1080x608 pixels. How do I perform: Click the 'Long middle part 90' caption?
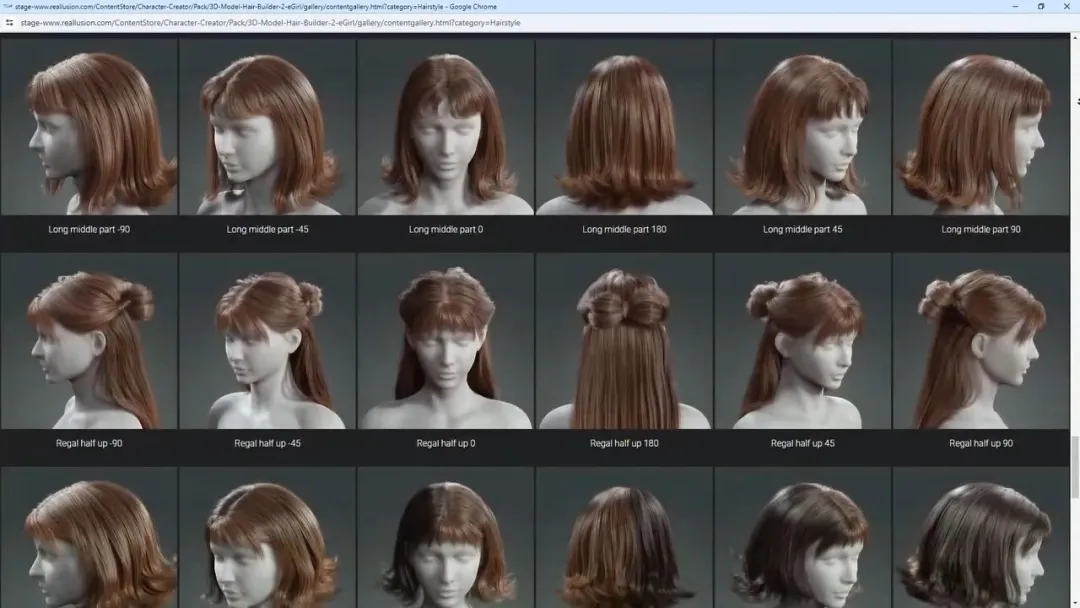click(981, 229)
